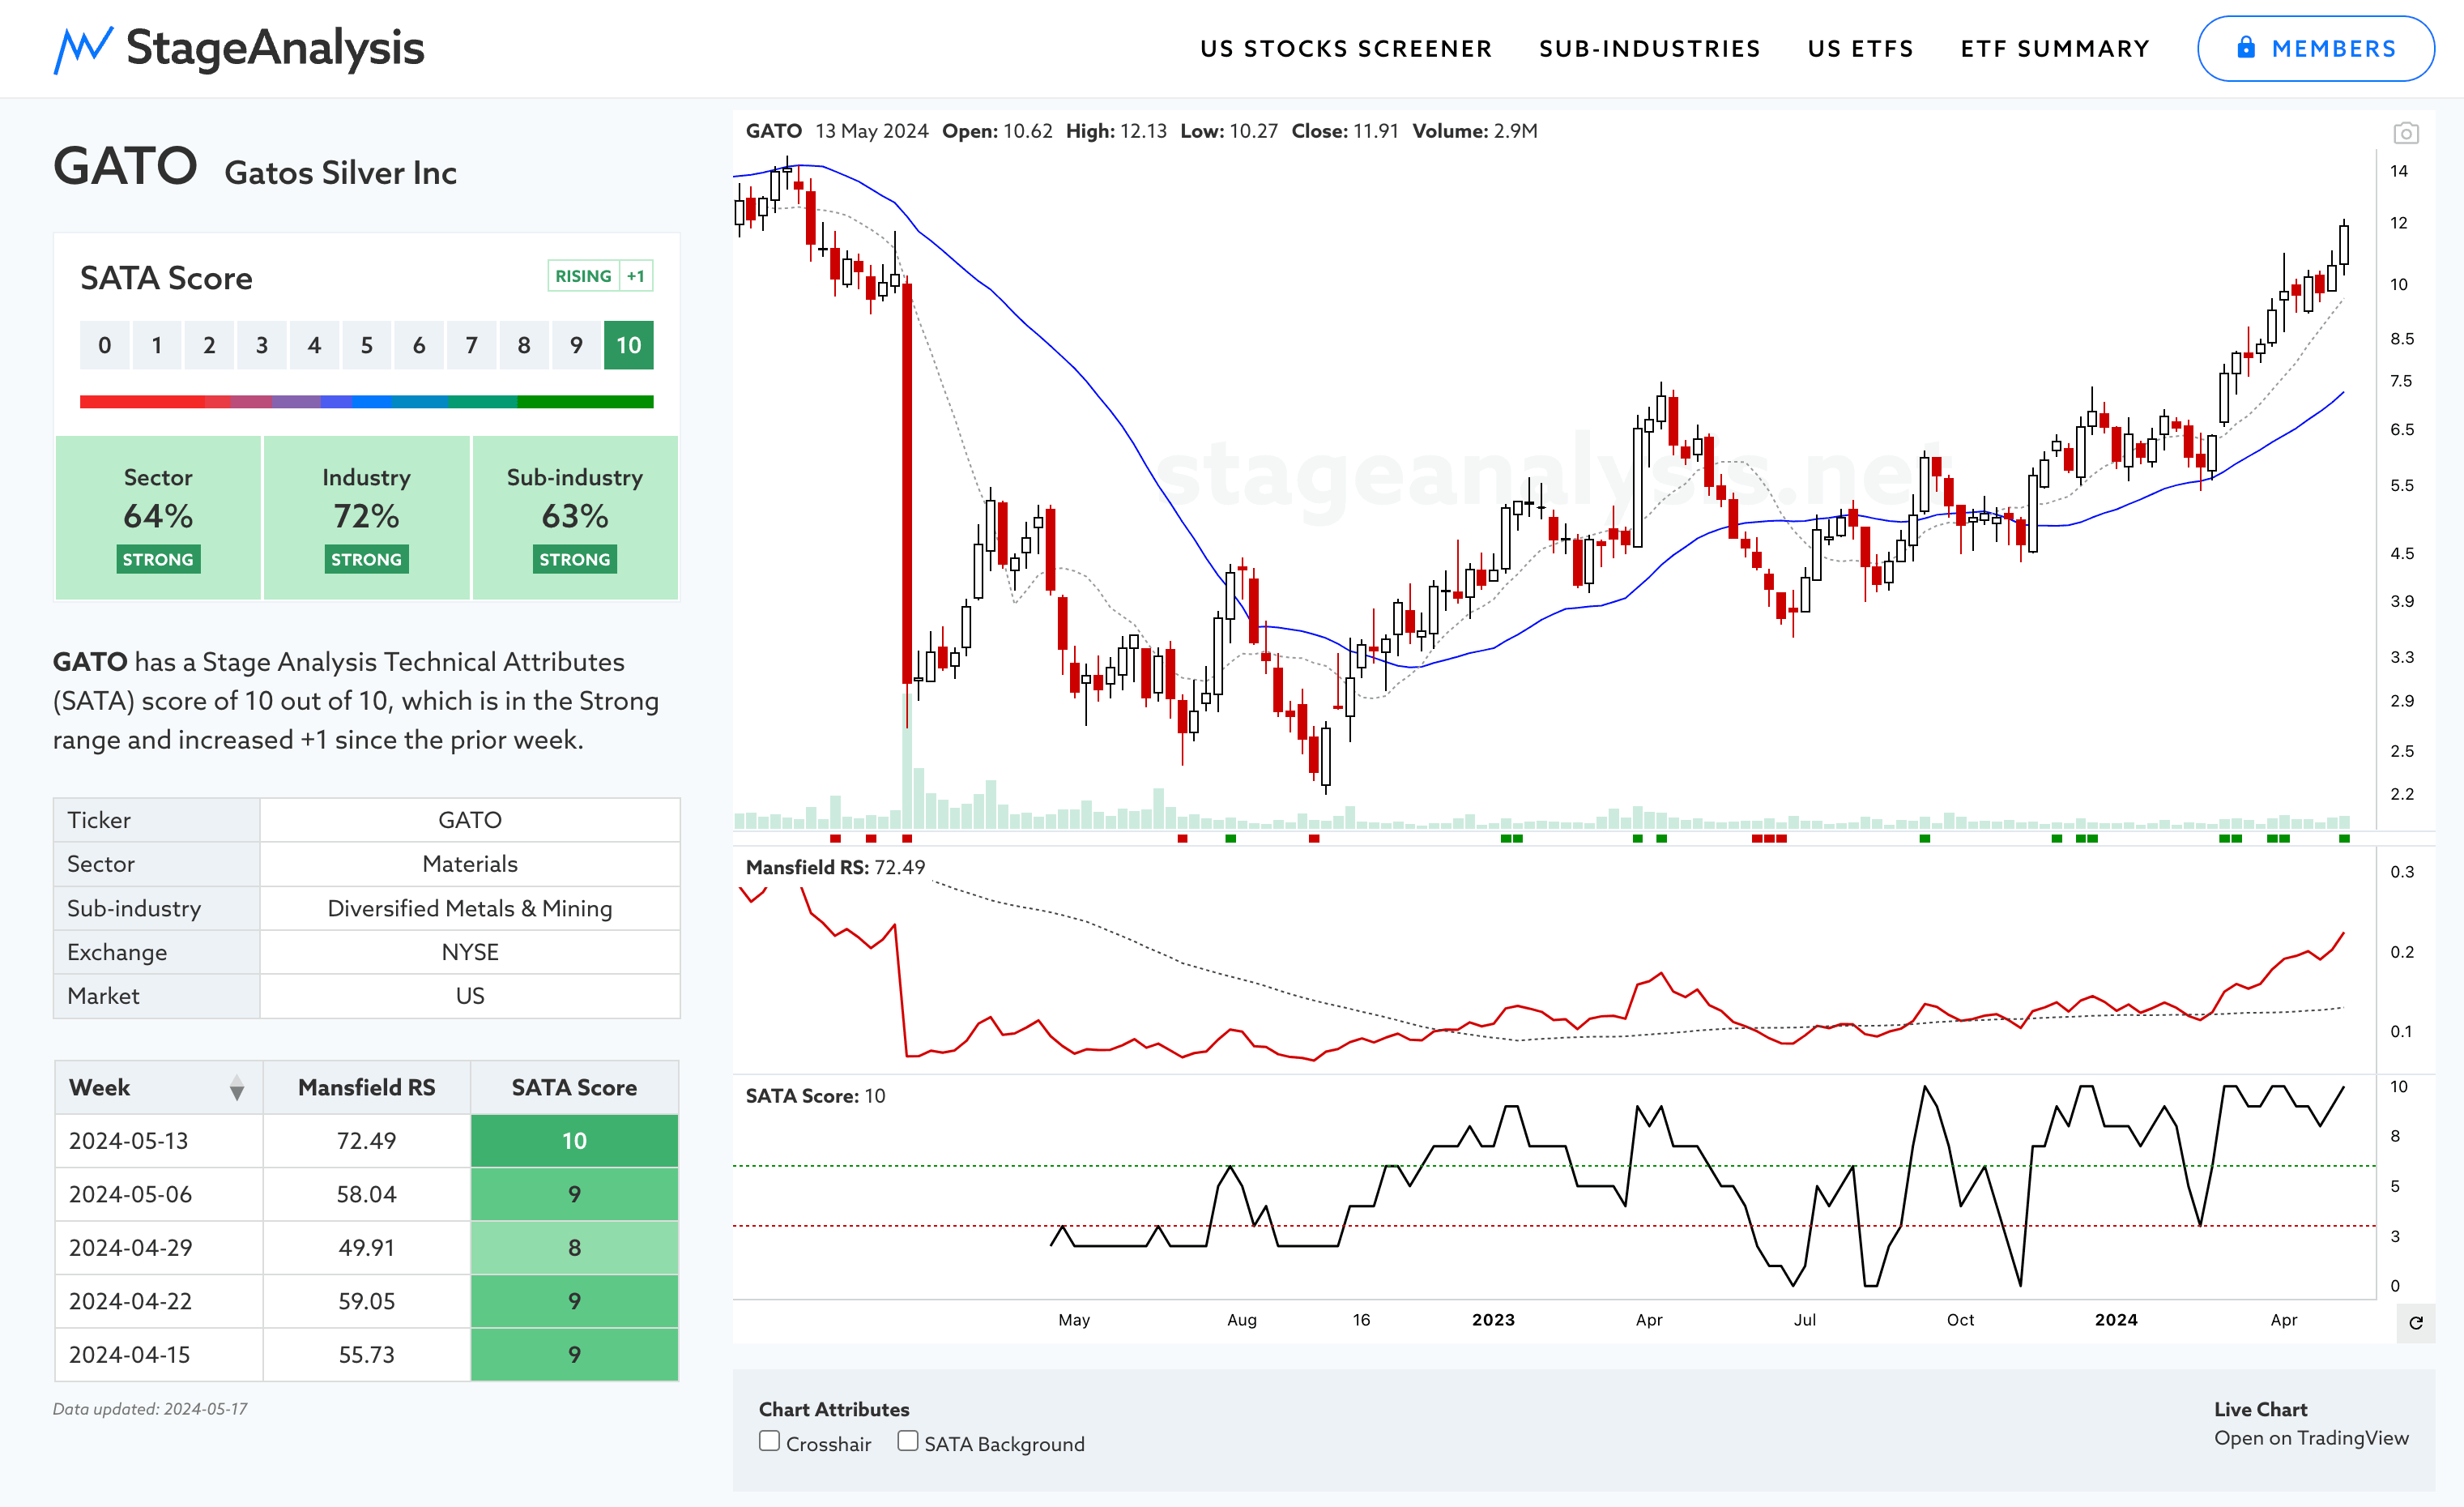Click Mansfield RS value 58.04
The height and width of the screenshot is (1507, 2464).
pyautogui.click(x=366, y=1194)
